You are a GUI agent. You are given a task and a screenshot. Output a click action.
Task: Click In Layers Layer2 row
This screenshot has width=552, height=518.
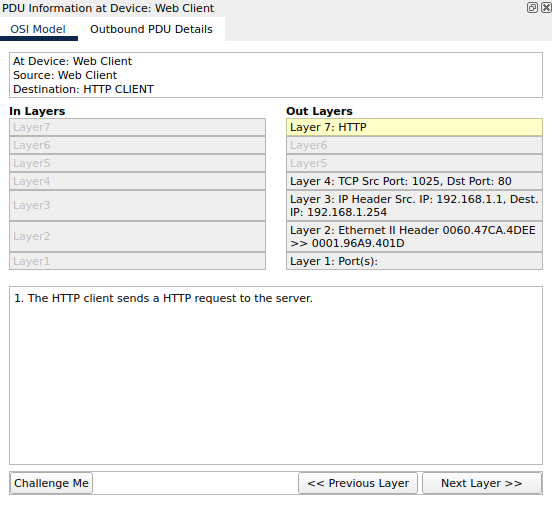point(137,237)
